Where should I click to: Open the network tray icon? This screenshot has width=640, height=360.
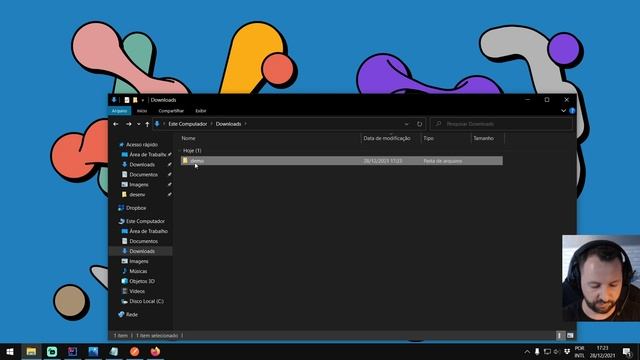[x=547, y=351]
